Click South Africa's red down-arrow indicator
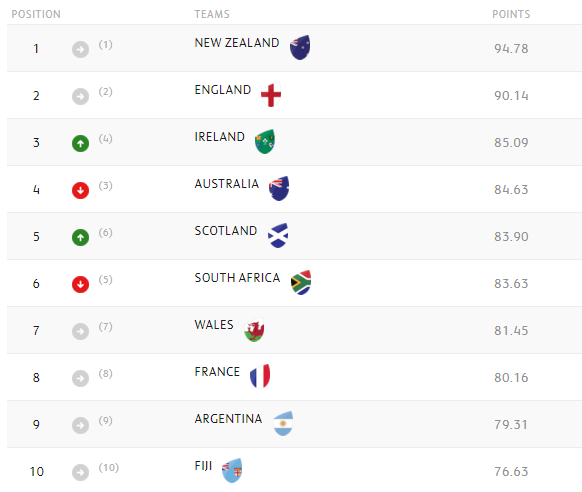Image resolution: width=582 pixels, height=492 pixels. pos(81,285)
